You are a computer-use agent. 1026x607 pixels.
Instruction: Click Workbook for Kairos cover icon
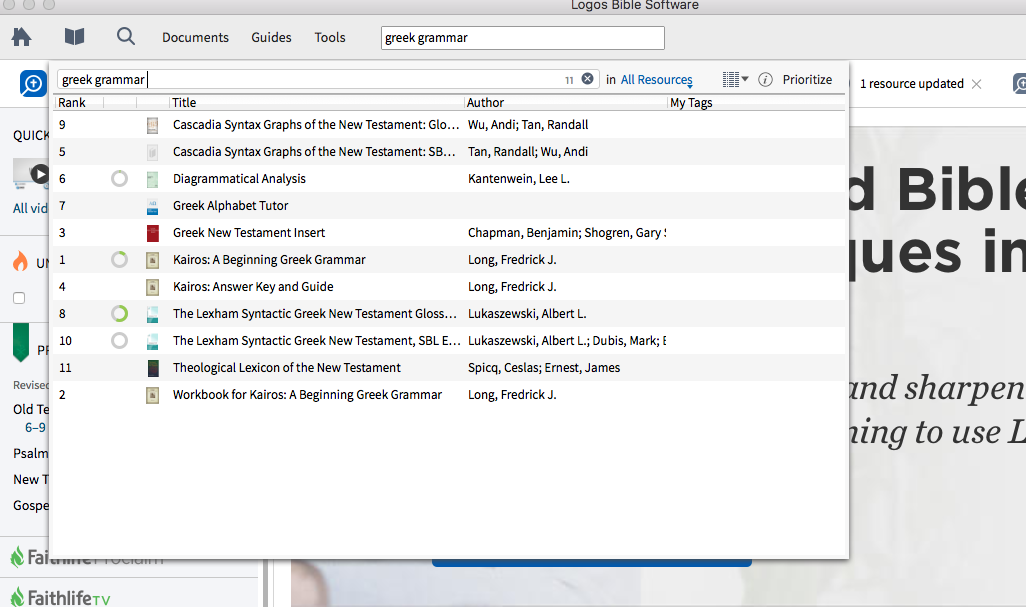click(x=152, y=395)
